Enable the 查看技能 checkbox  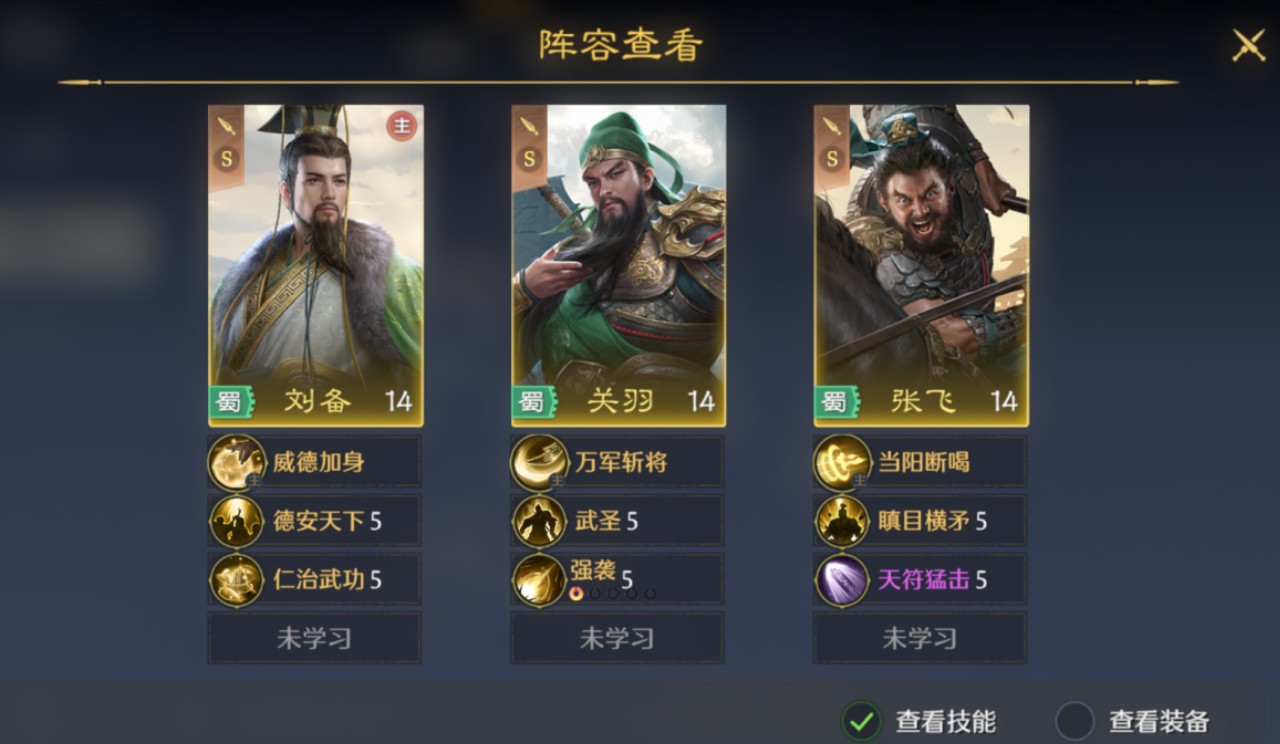[861, 720]
